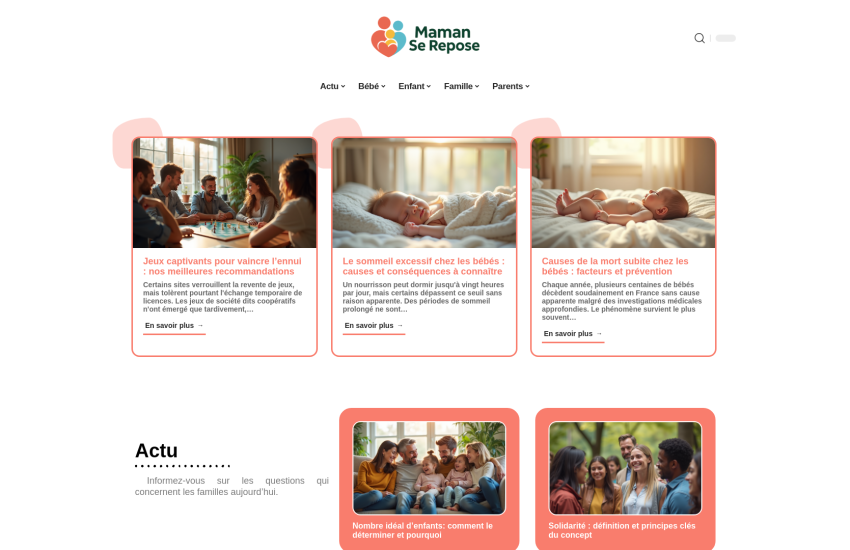Open the baby-on-bed article image
Viewport: 850px width, 550px height.
pyautogui.click(x=623, y=193)
